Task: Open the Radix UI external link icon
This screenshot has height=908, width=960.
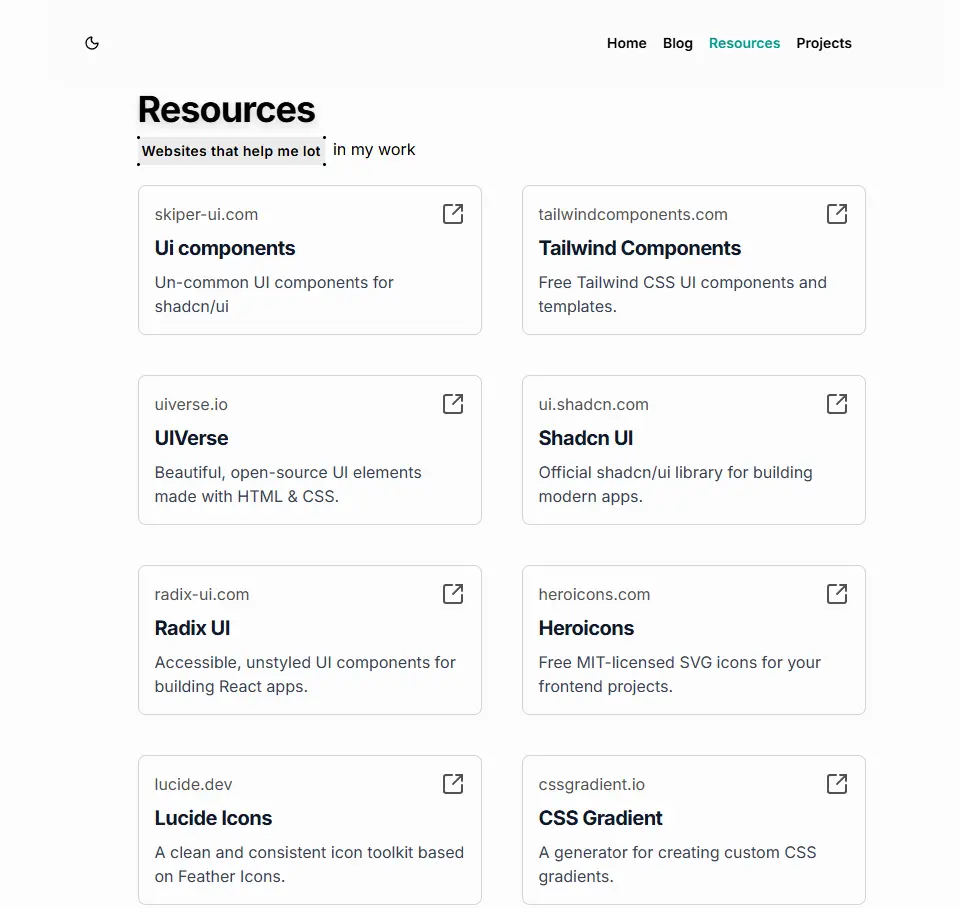Action: click(453, 594)
